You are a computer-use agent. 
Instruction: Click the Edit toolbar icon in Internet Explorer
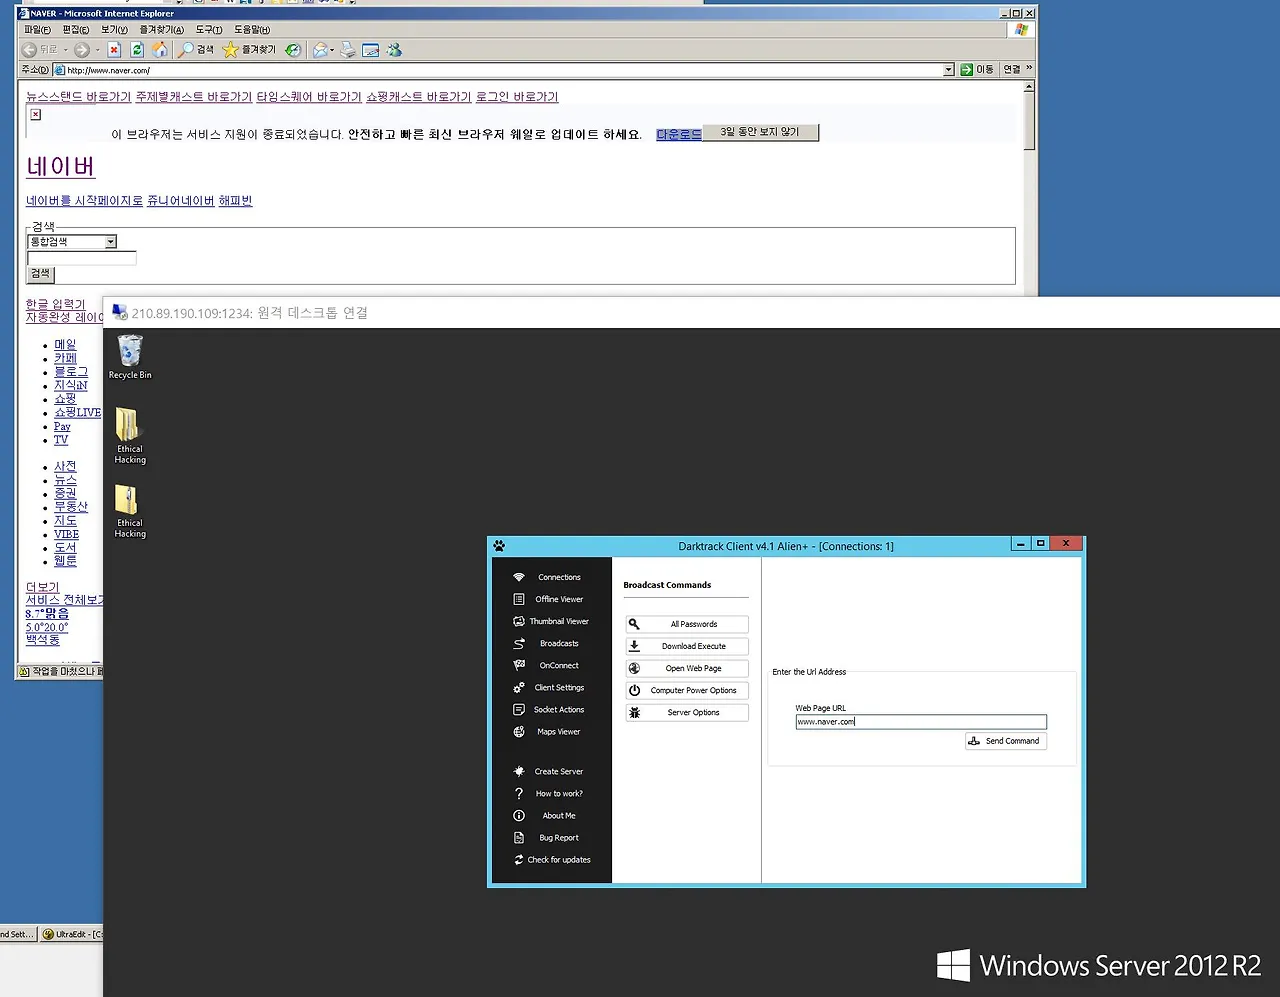point(371,50)
